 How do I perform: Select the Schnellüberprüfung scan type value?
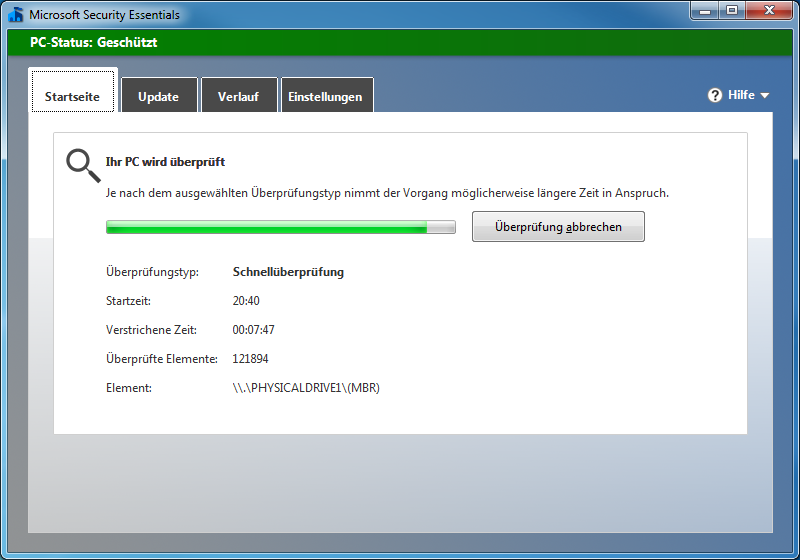coord(288,272)
